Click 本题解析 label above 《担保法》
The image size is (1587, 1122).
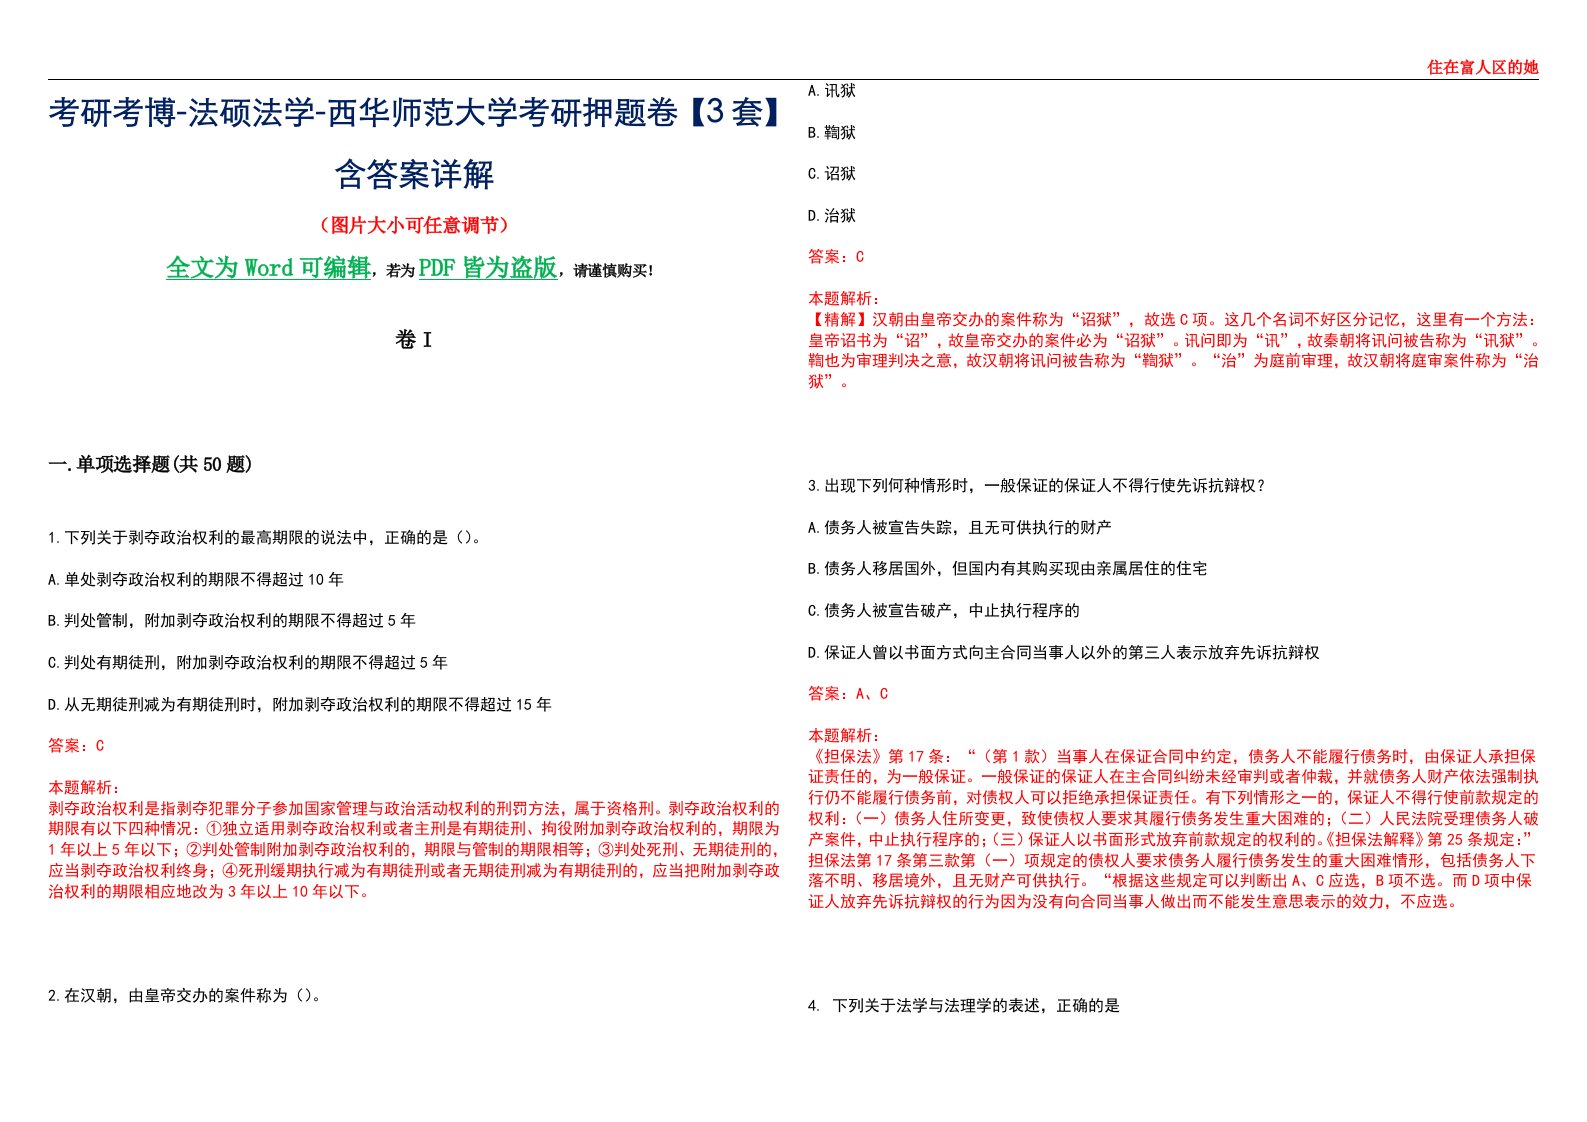point(844,736)
